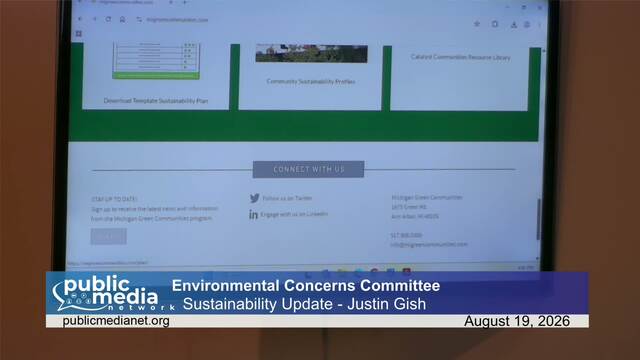Image resolution: width=640 pixels, height=360 pixels.
Task: Click Engage with us on LinkedIn
Action: coord(294,214)
